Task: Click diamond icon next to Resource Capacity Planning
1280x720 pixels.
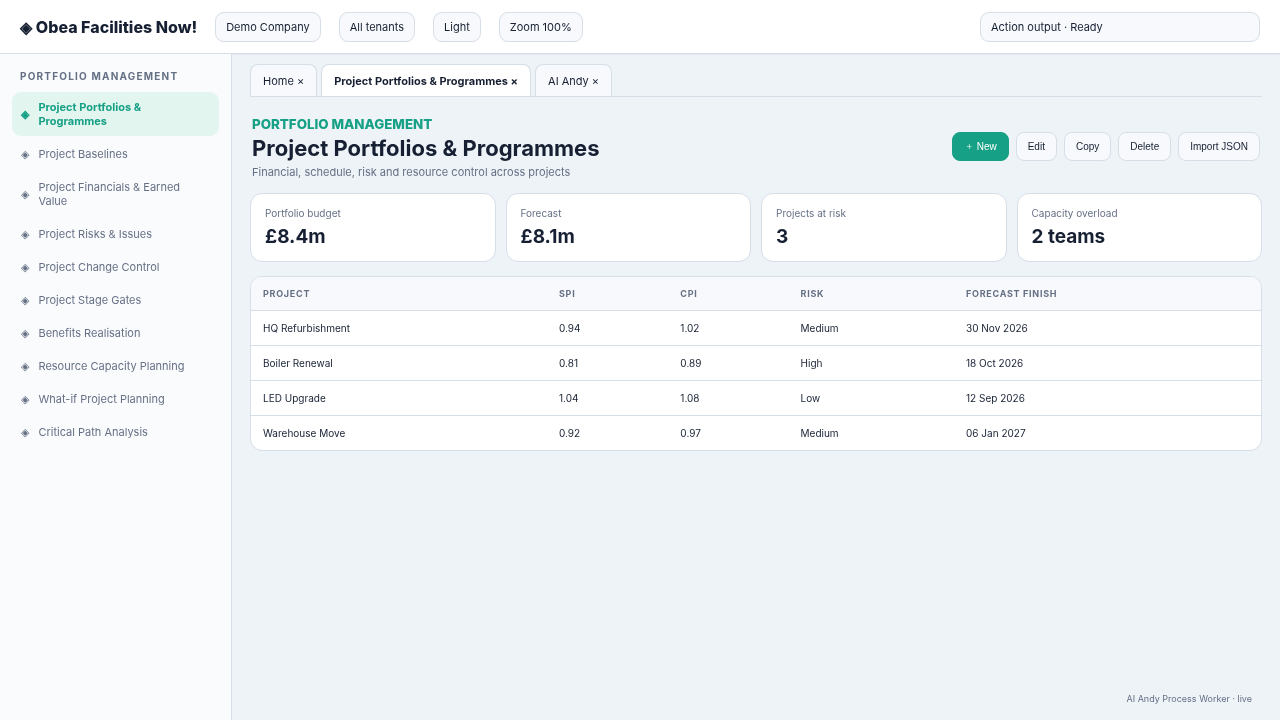Action: (25, 366)
